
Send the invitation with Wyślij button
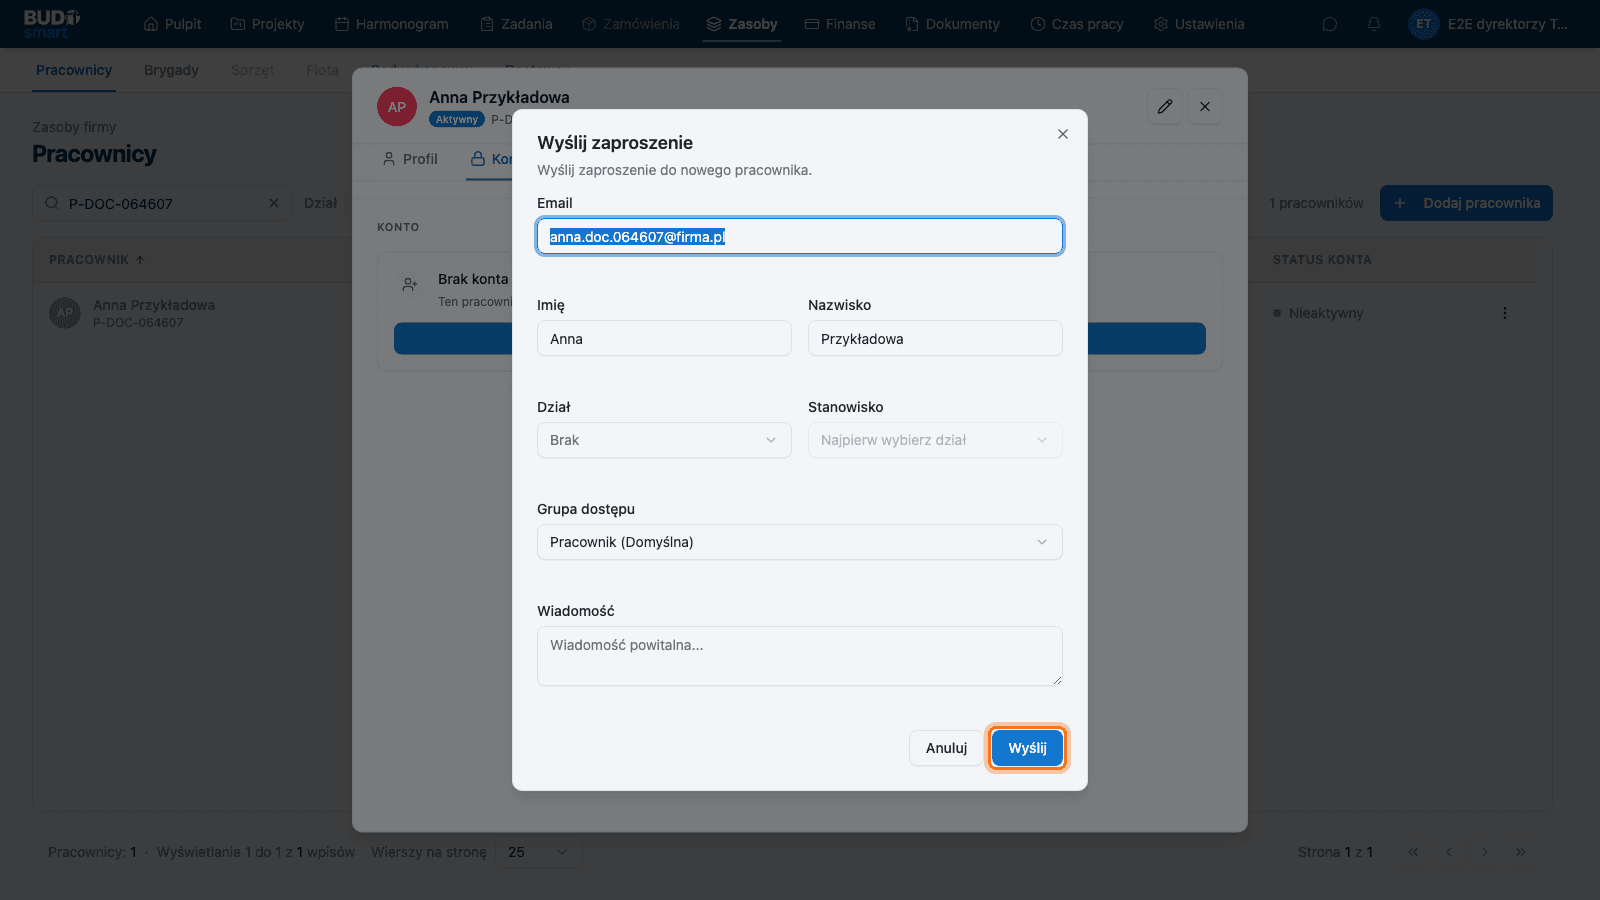pyautogui.click(x=1027, y=748)
